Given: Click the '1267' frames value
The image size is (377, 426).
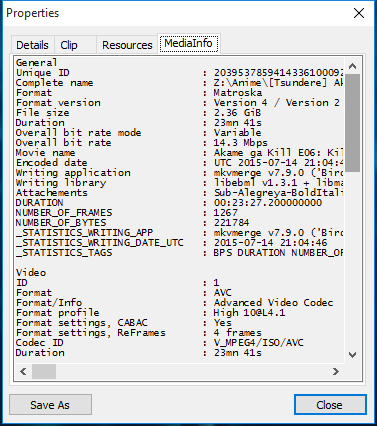Looking at the screenshot, I should [x=226, y=213].
